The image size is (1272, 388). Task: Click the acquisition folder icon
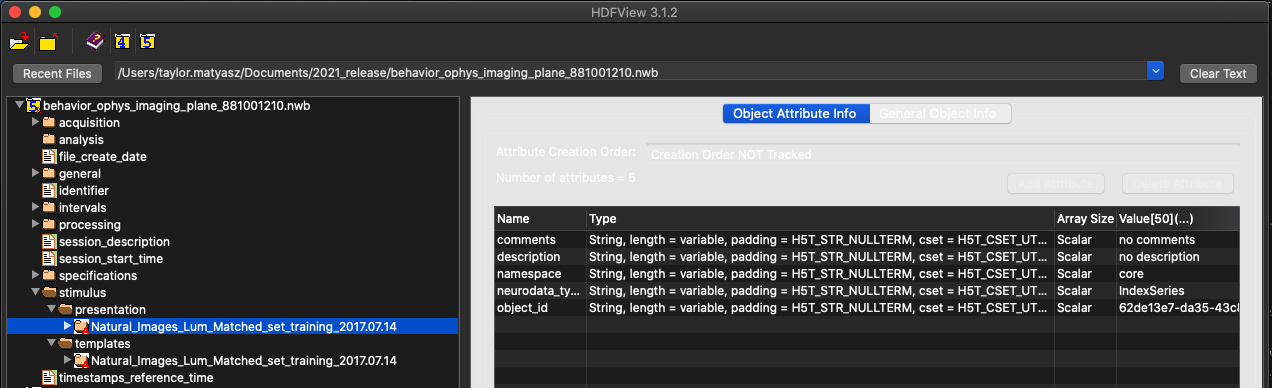click(49, 122)
